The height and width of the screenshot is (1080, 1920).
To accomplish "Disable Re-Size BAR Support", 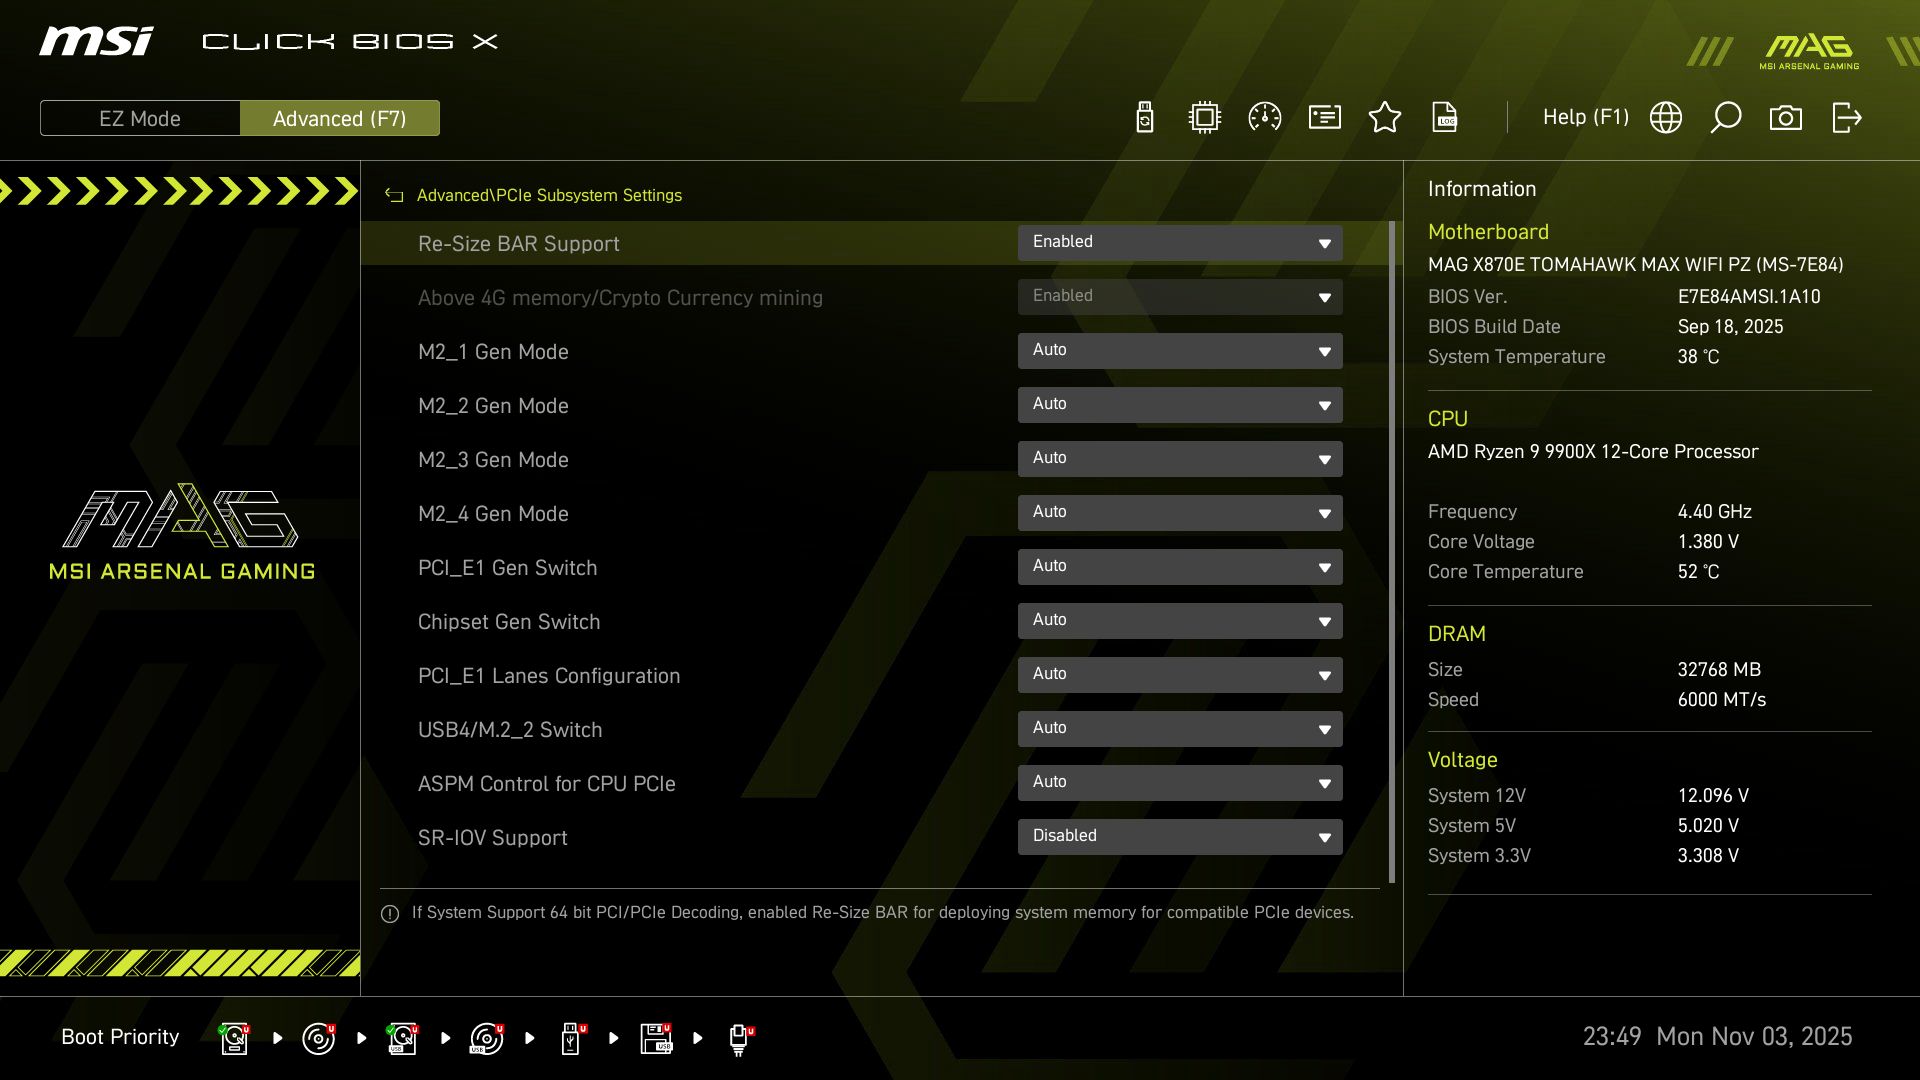I will [1180, 242].
